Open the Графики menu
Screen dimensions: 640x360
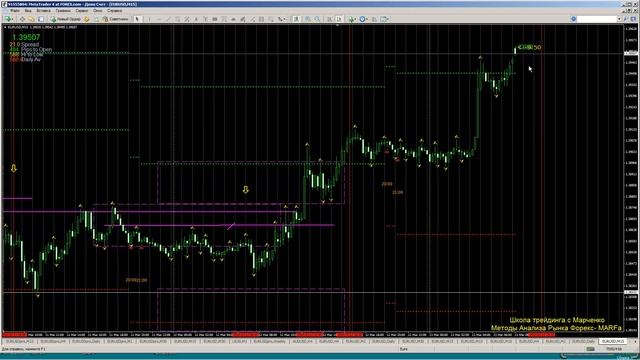[63, 11]
